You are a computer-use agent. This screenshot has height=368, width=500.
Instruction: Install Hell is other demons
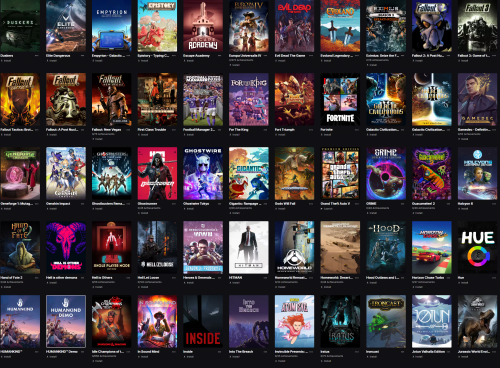point(52,283)
